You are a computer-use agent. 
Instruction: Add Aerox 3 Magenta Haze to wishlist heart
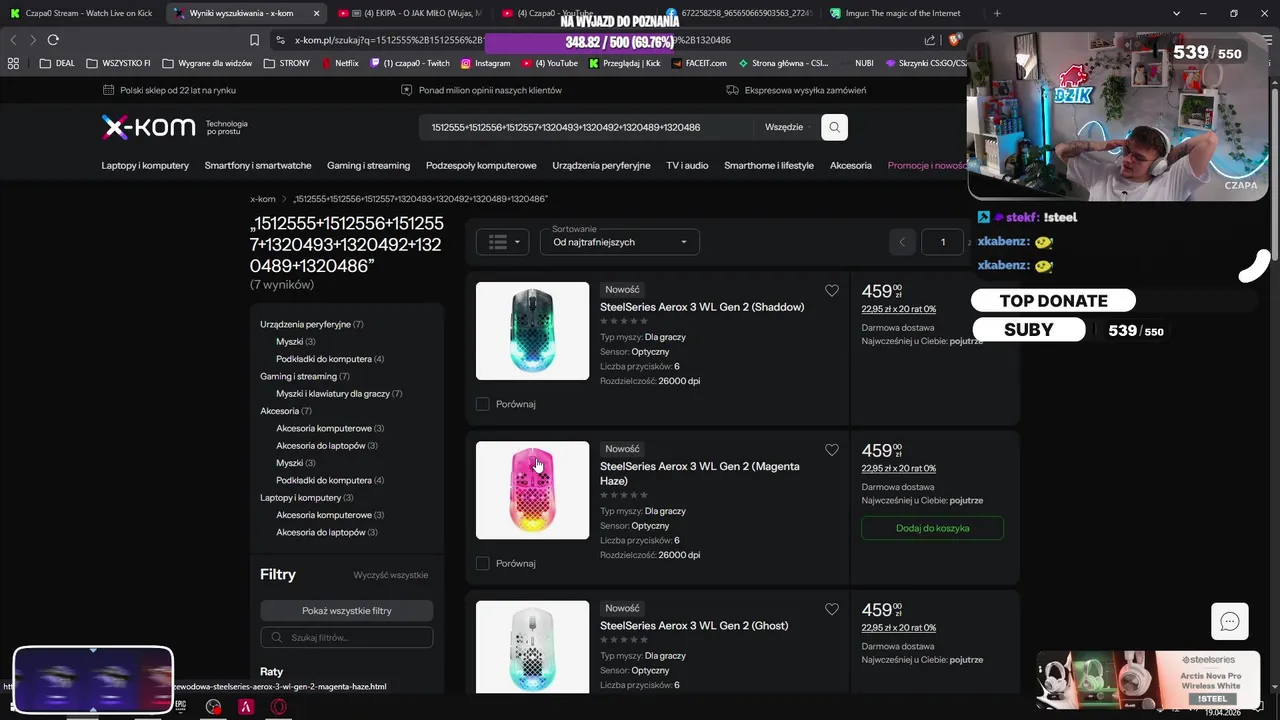tap(832, 450)
